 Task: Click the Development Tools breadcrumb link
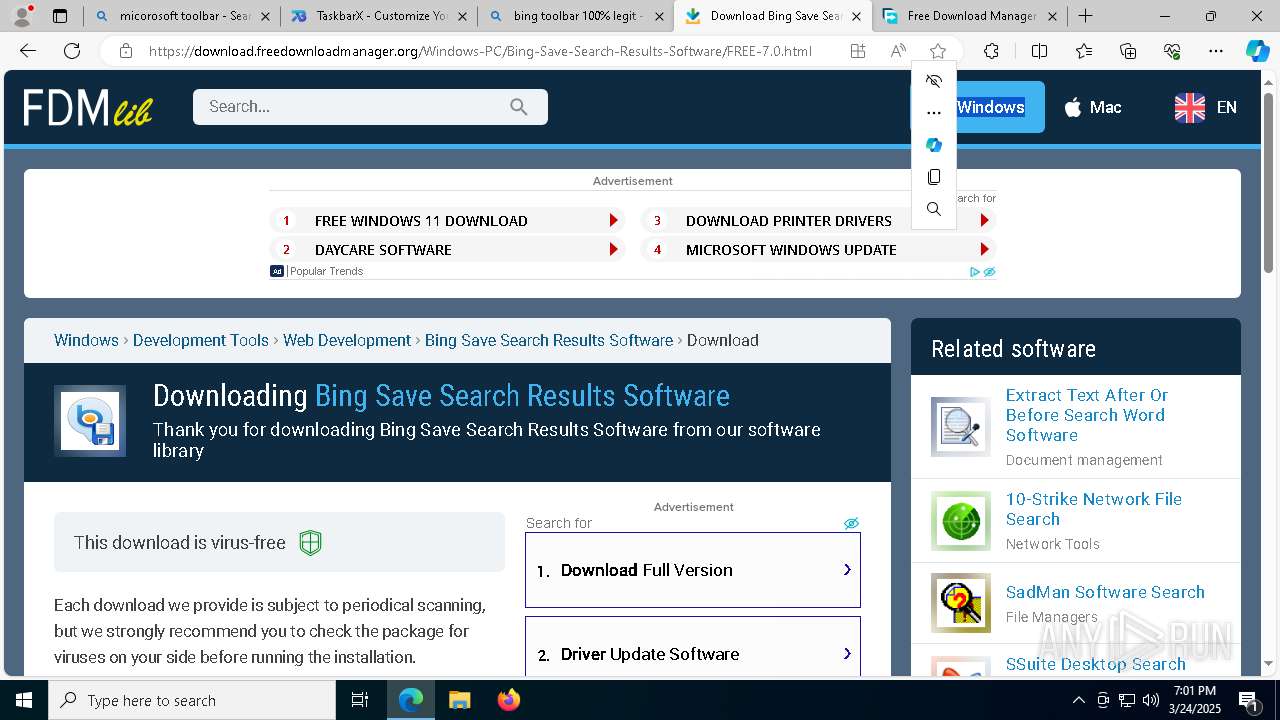pyautogui.click(x=201, y=340)
